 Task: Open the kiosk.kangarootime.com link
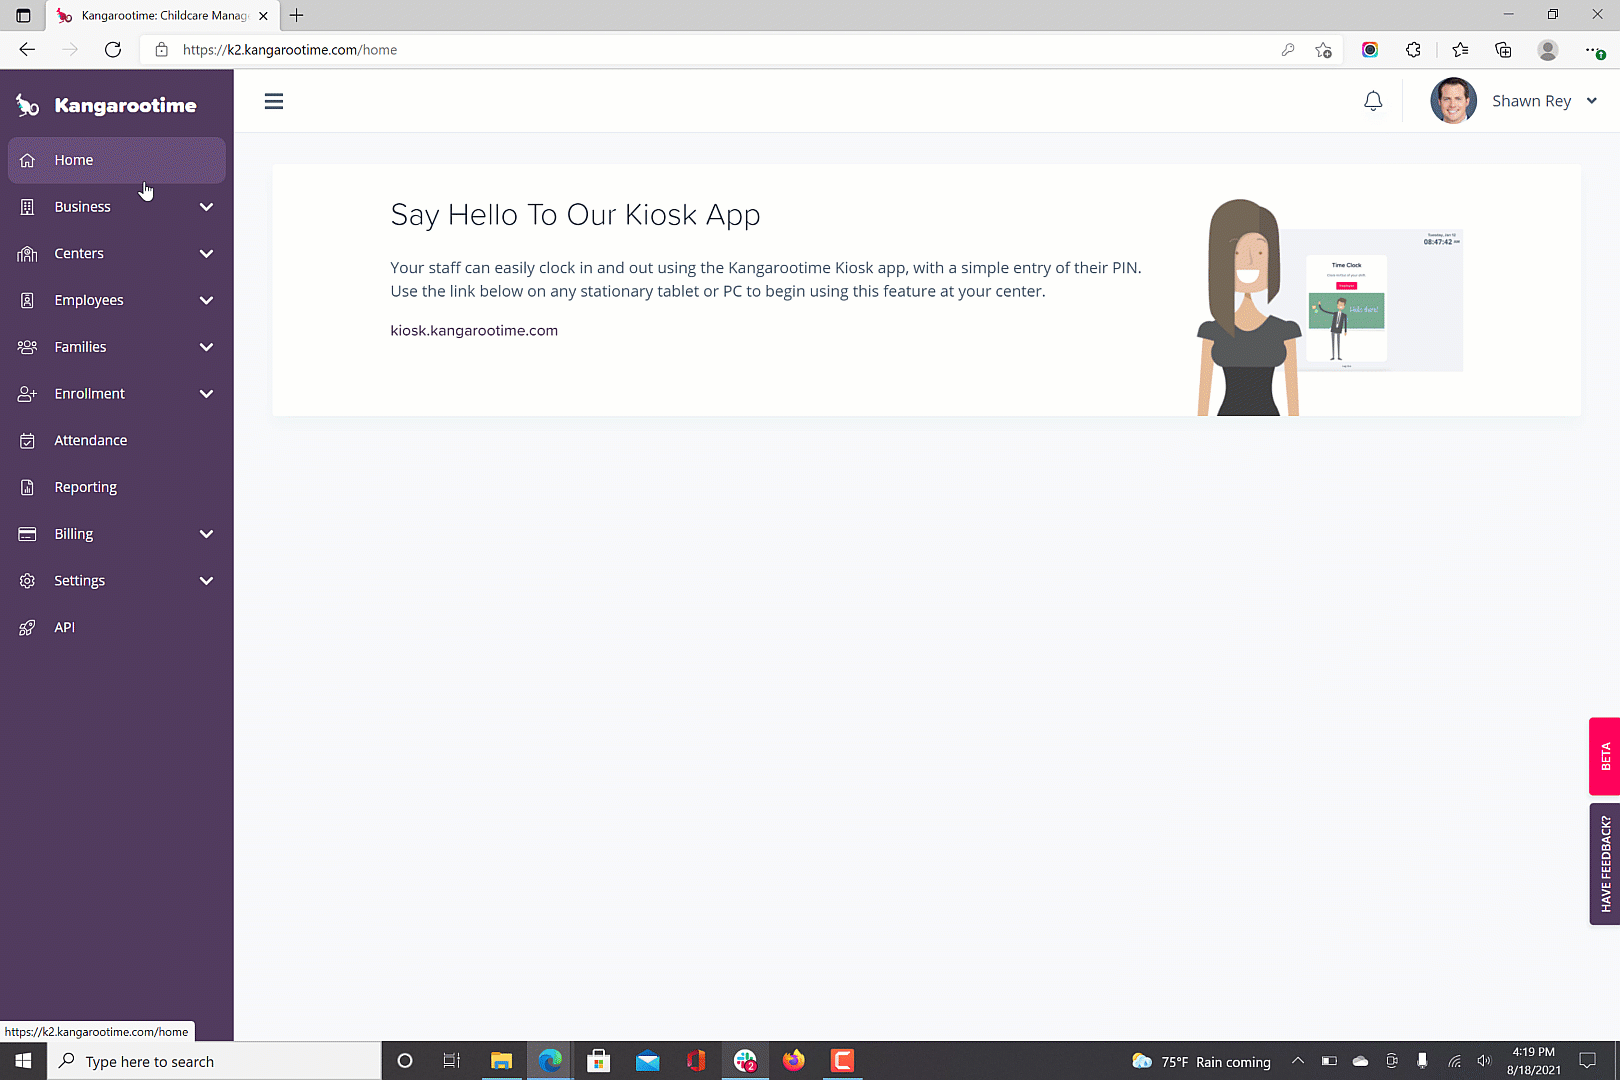474,331
